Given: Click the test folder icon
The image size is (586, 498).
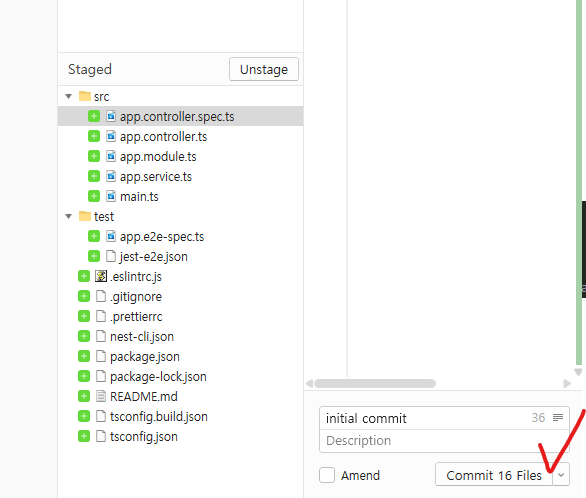Looking at the screenshot, I should pyautogui.click(x=85, y=216).
